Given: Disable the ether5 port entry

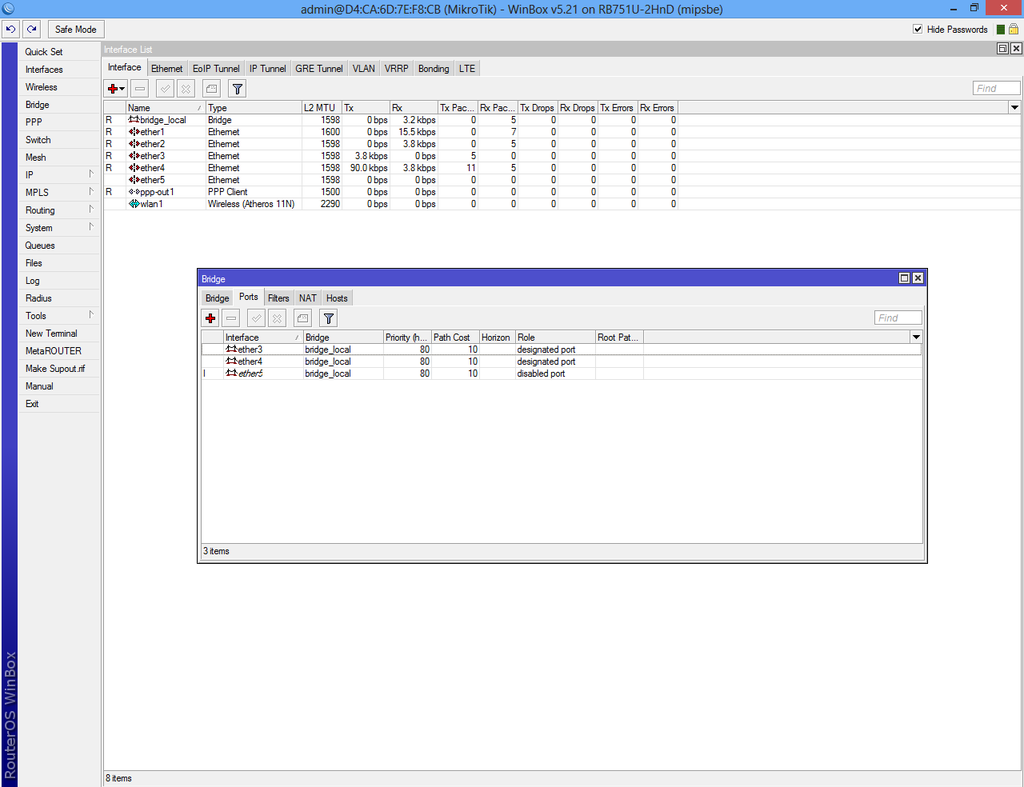Looking at the screenshot, I should pos(252,373).
